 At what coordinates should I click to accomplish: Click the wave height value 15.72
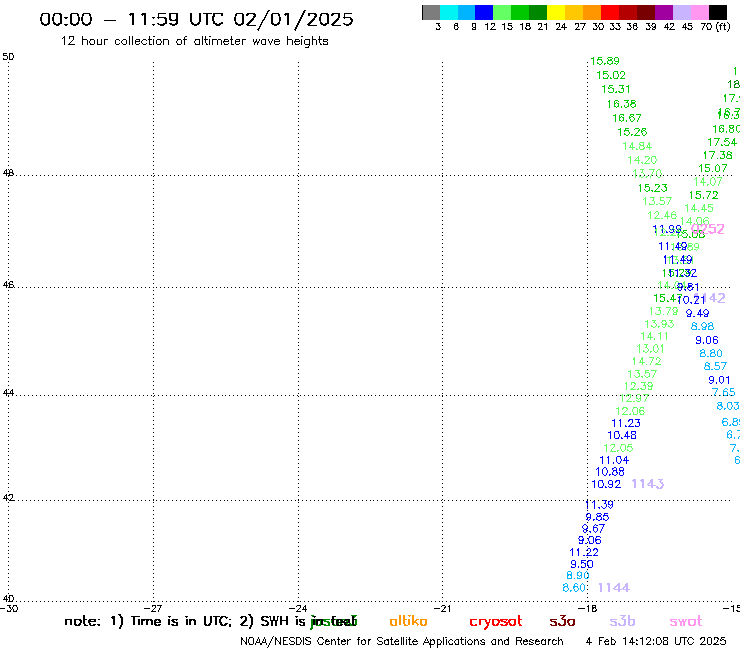click(x=703, y=195)
